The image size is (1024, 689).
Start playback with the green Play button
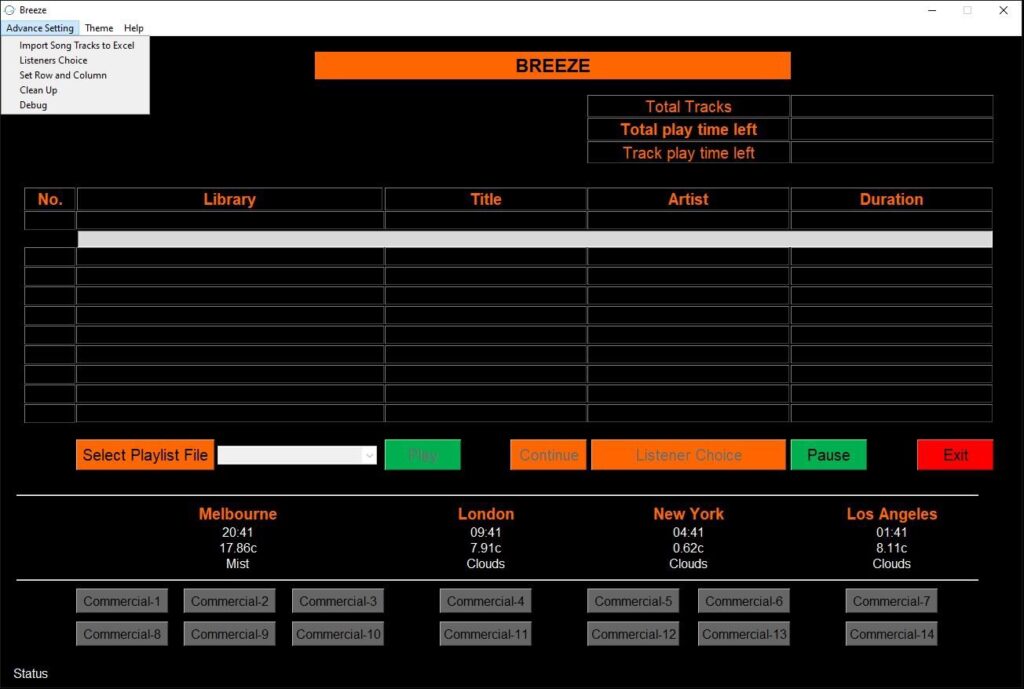coord(423,455)
